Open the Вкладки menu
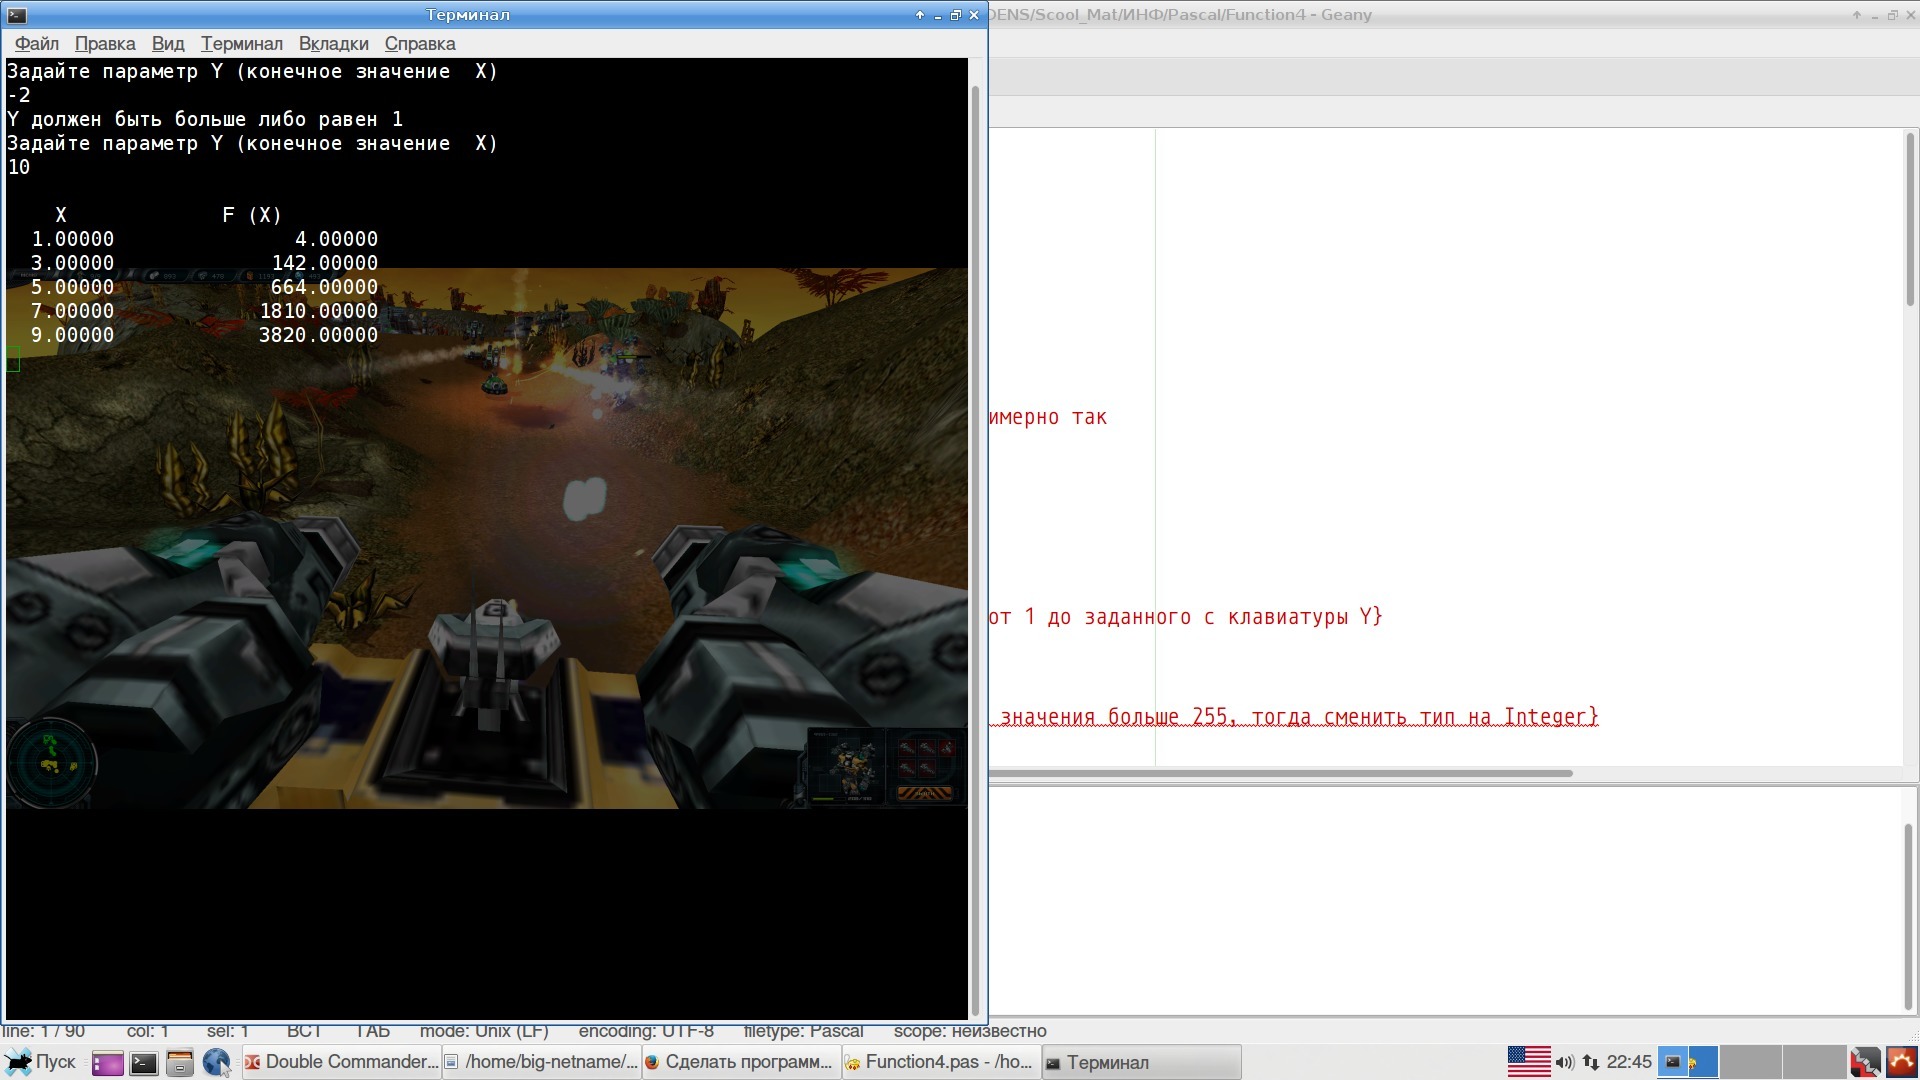Image resolution: width=1920 pixels, height=1080 pixels. (x=333, y=44)
